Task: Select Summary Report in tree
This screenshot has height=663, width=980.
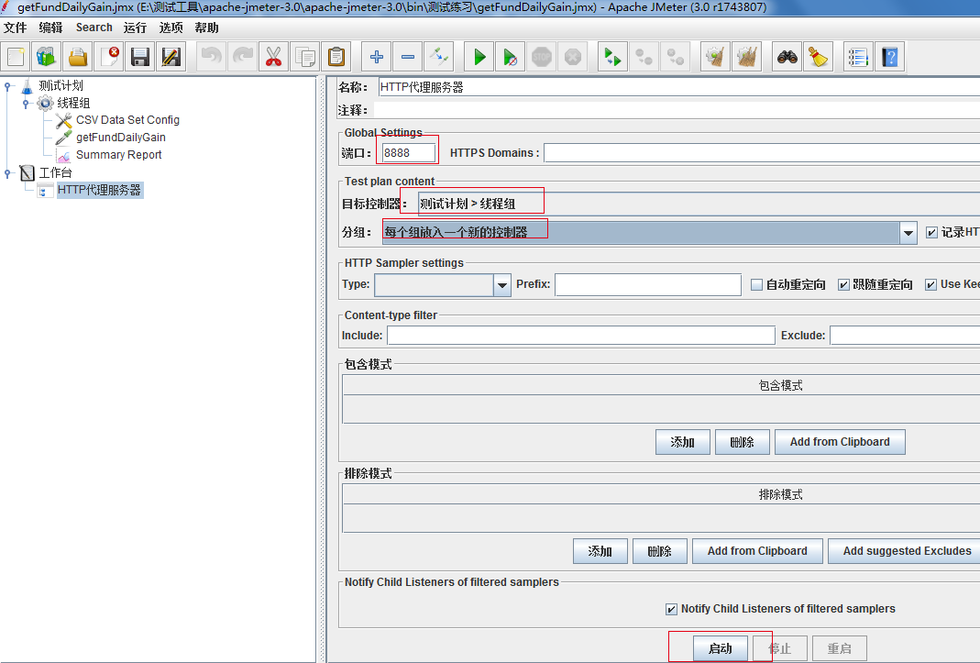Action: pyautogui.click(x=109, y=155)
